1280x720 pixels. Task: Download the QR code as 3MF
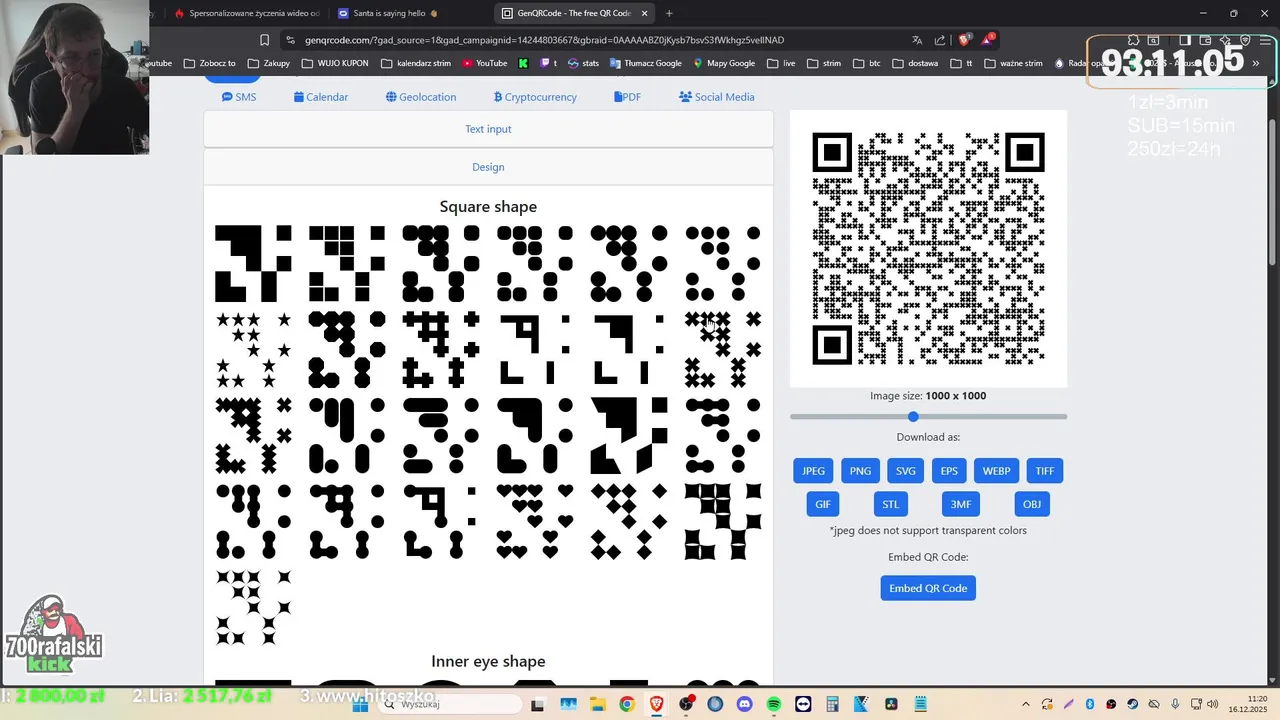[x=961, y=504]
